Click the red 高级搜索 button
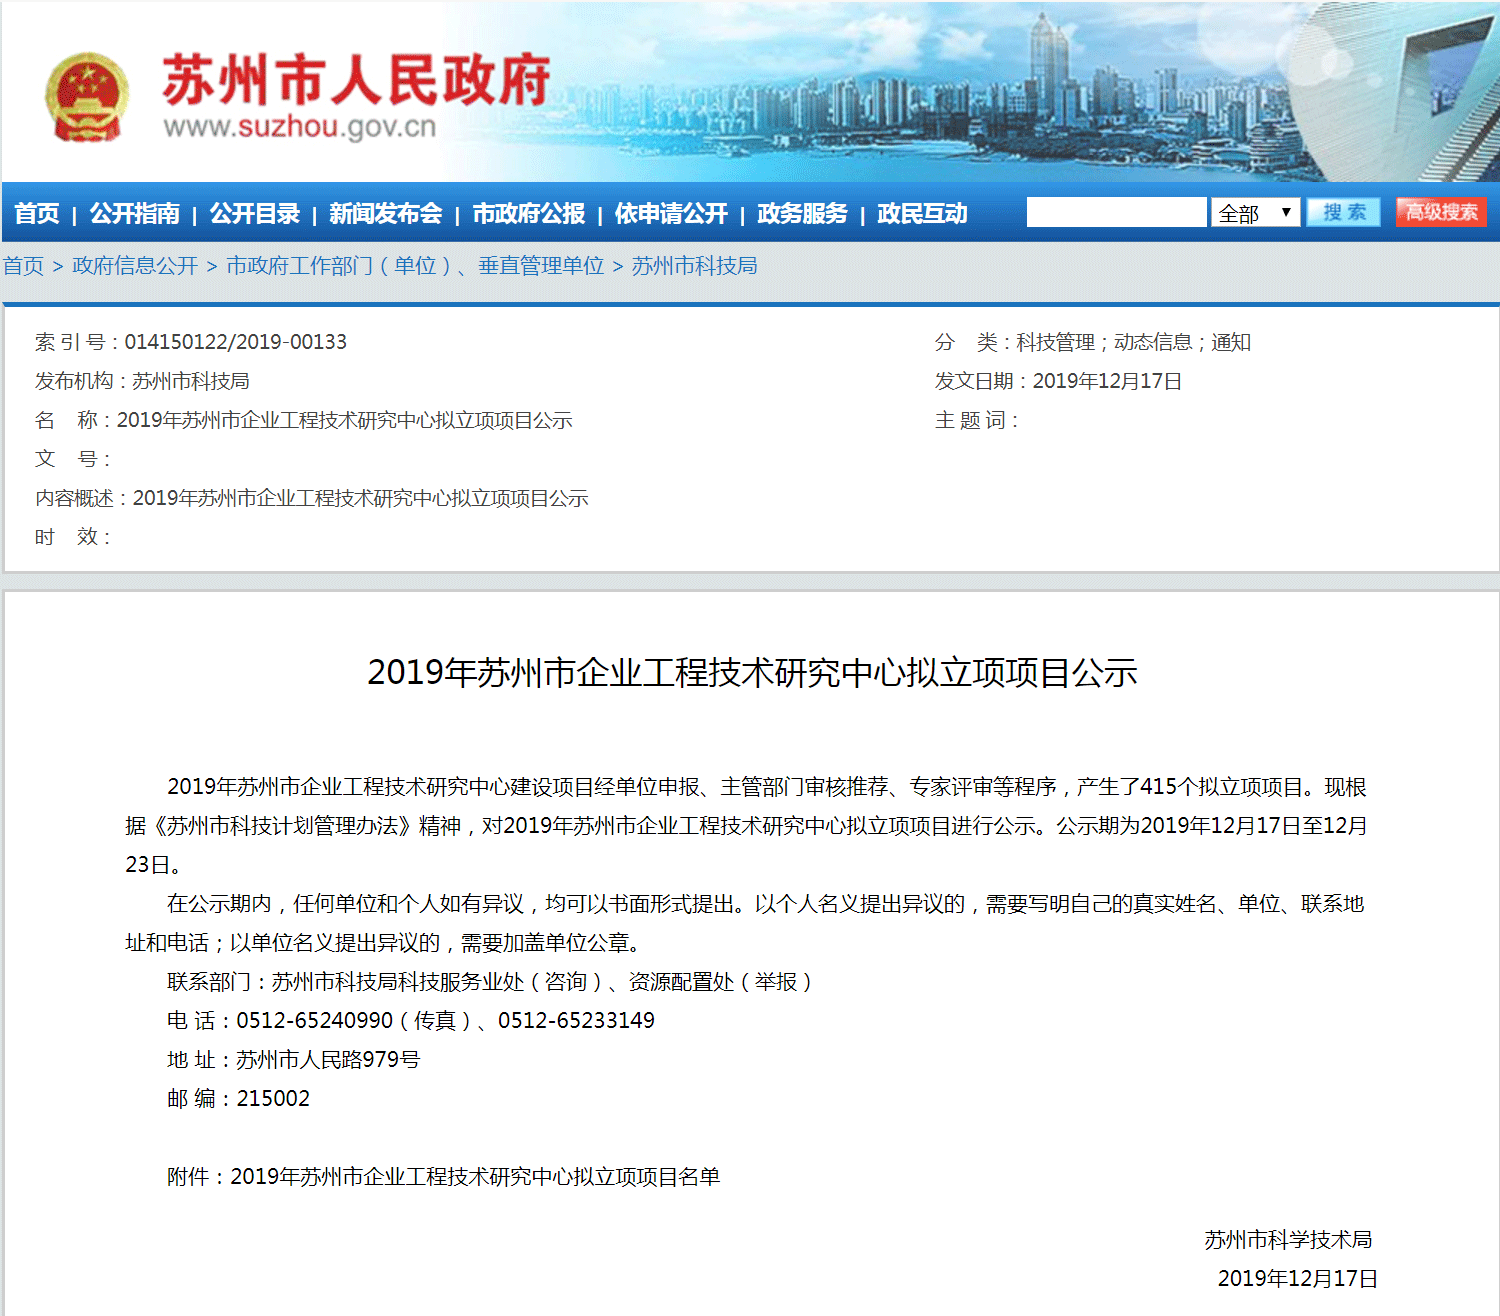 pyautogui.click(x=1441, y=212)
